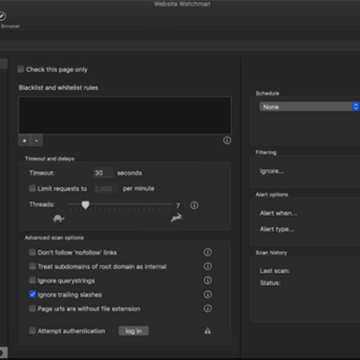Viewport: 360px width, 360px height.
Task: Click the Threads value 7
Action: click(x=178, y=205)
